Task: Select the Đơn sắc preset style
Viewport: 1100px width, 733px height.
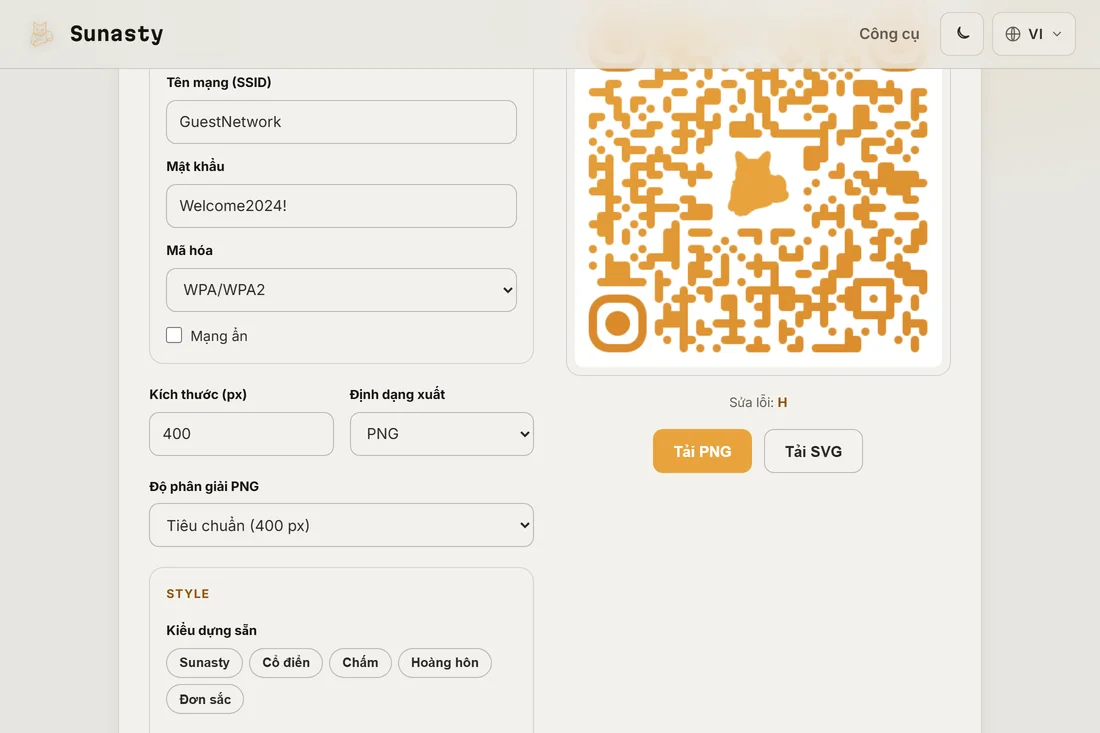Action: pyautogui.click(x=205, y=699)
